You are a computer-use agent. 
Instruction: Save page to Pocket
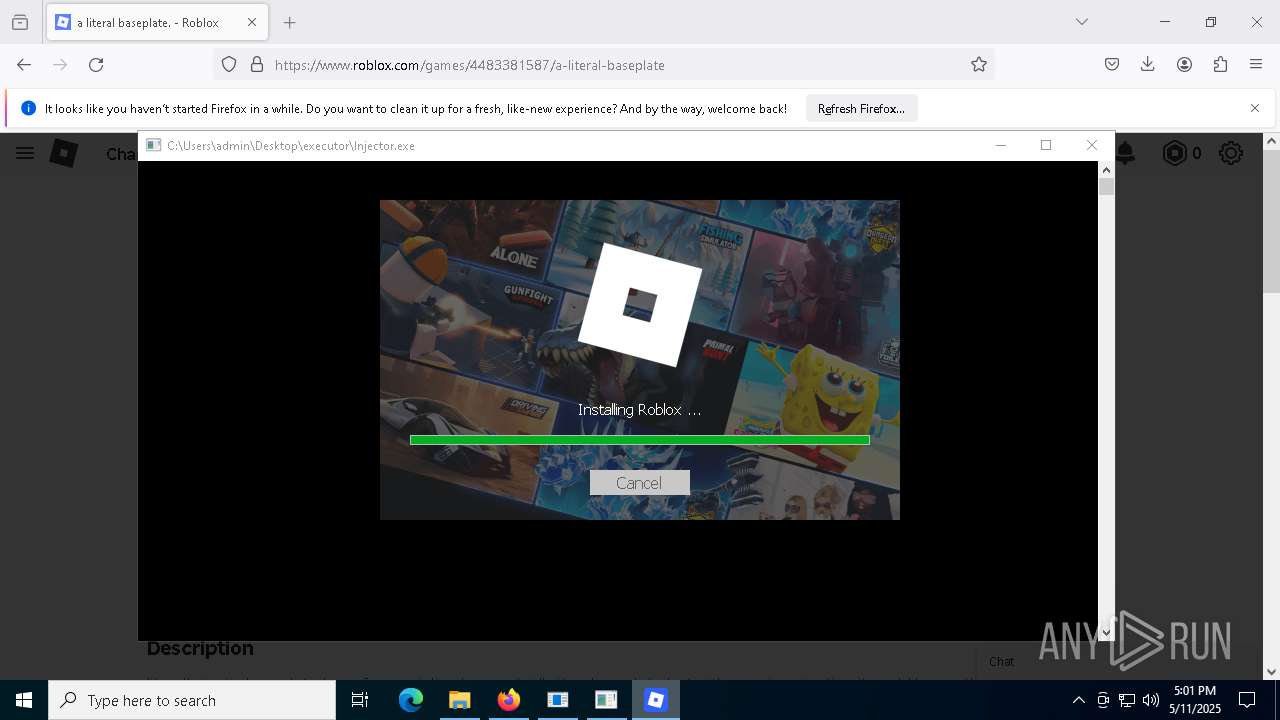tap(1112, 64)
